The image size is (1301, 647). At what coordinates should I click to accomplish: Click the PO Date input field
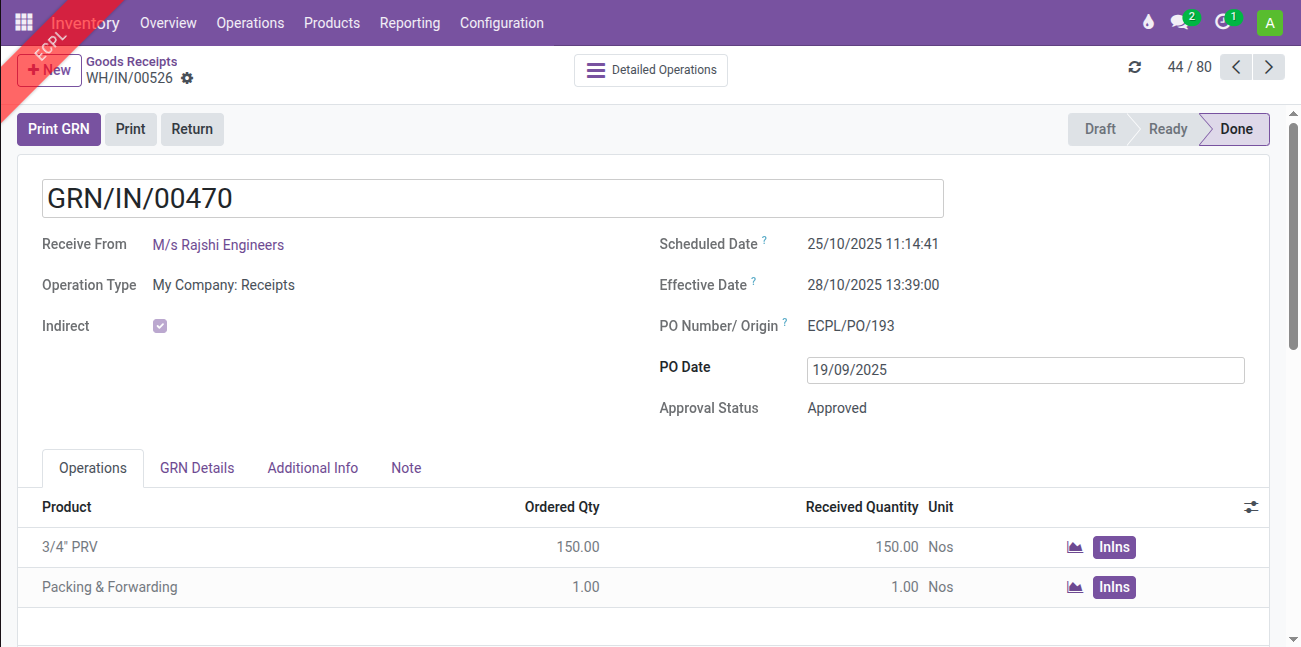1025,370
